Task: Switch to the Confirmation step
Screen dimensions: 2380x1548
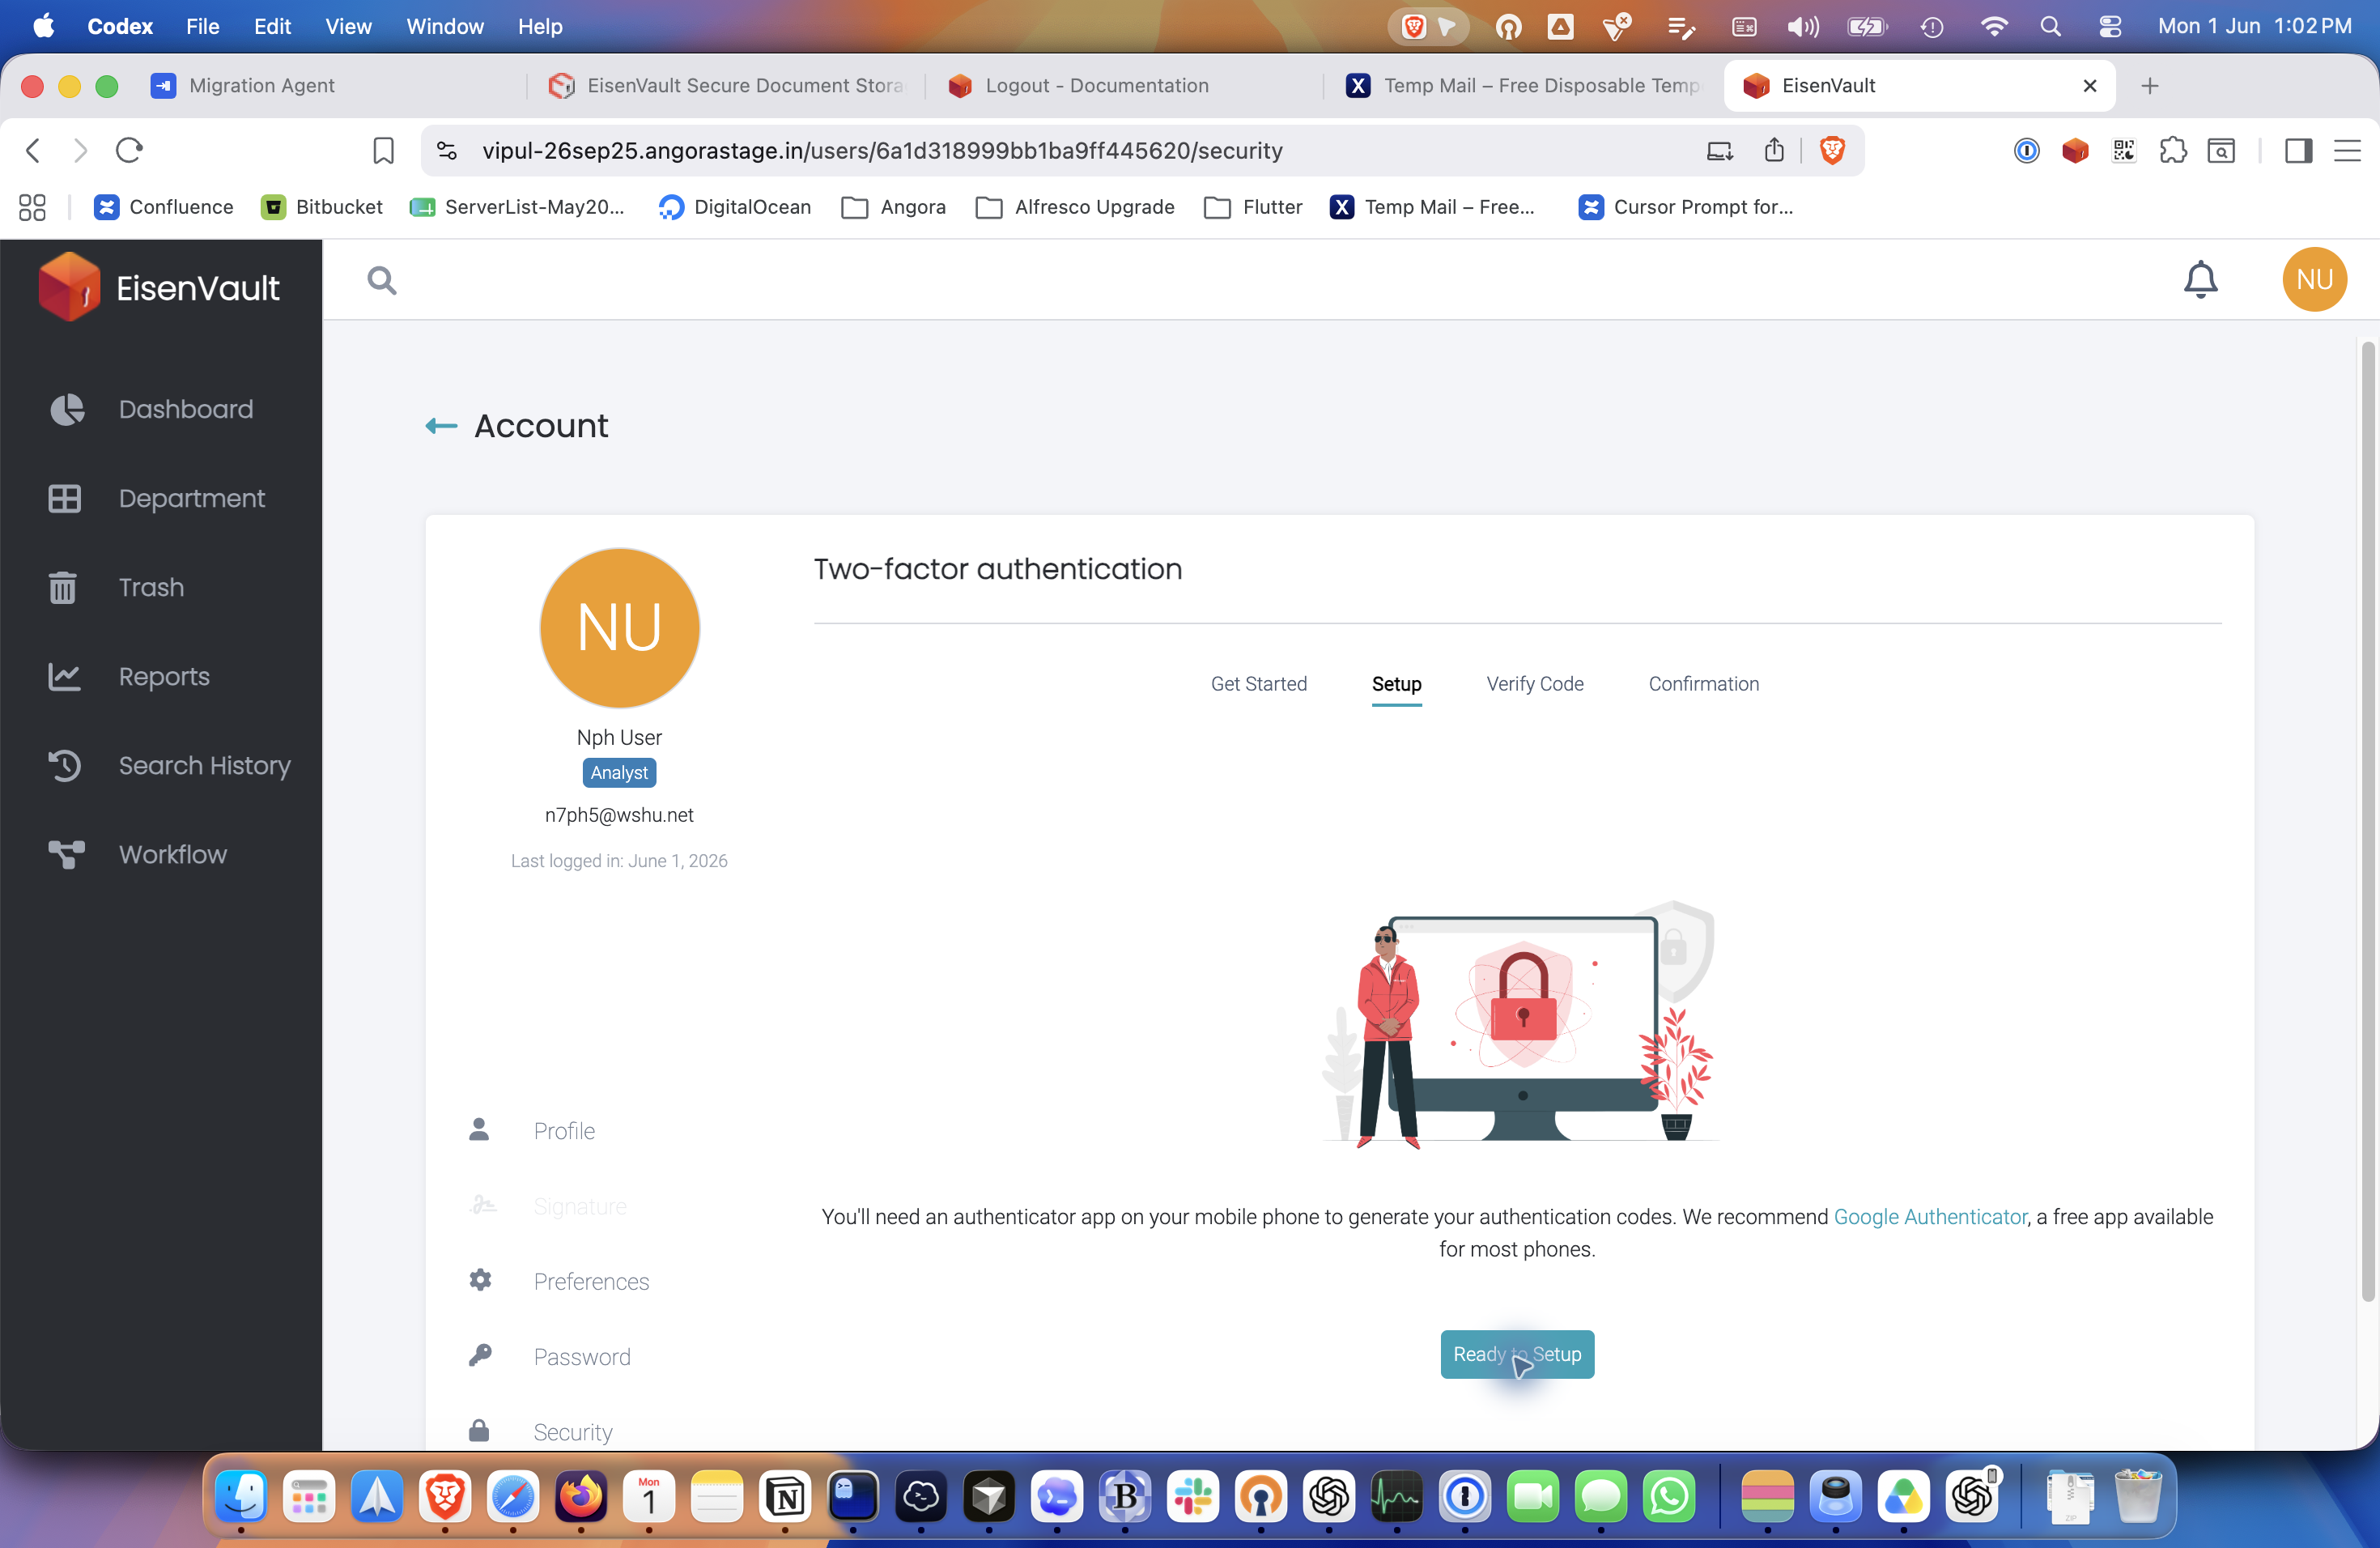Action: pos(1704,684)
